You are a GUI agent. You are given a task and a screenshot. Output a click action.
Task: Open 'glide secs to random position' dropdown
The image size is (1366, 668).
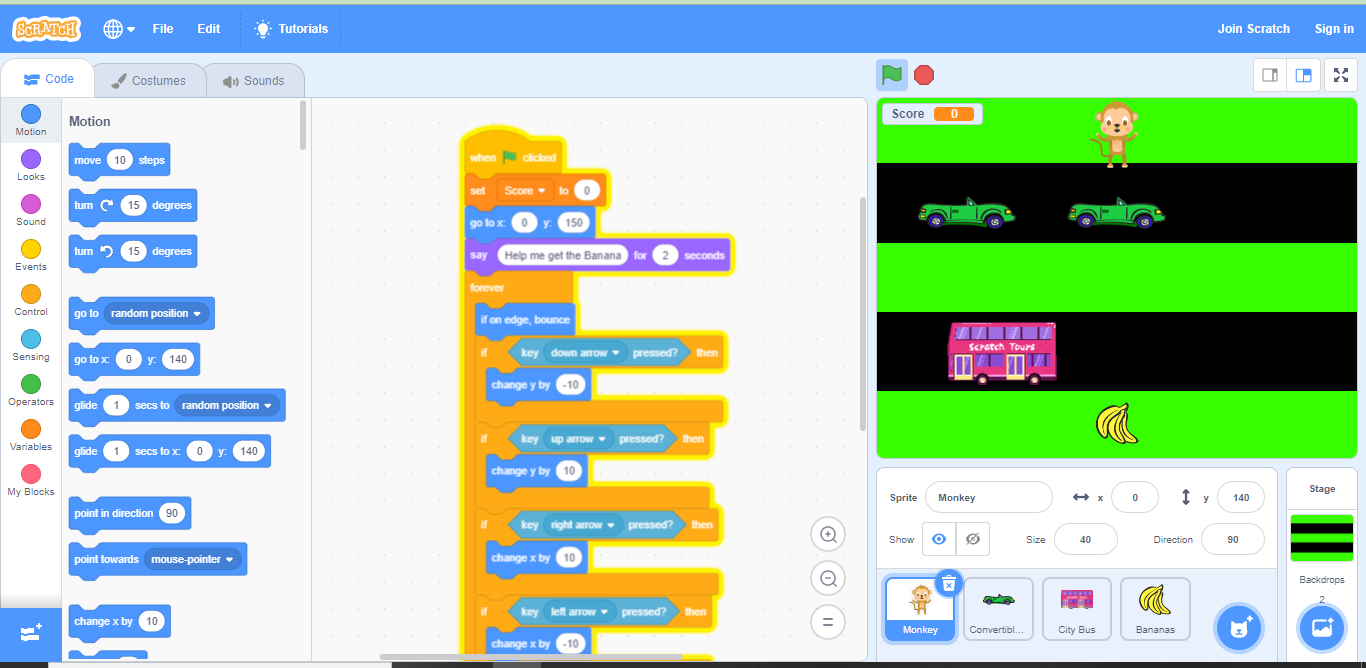tap(227, 405)
